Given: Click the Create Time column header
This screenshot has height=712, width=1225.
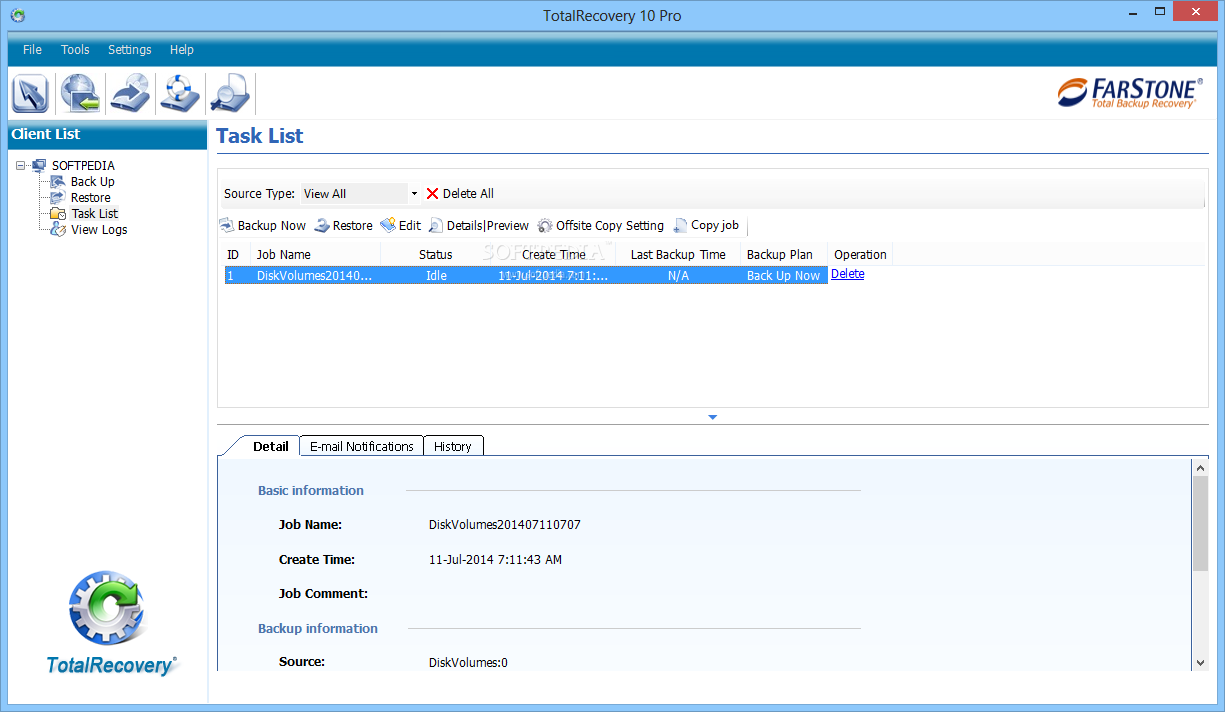Looking at the screenshot, I should pos(553,254).
